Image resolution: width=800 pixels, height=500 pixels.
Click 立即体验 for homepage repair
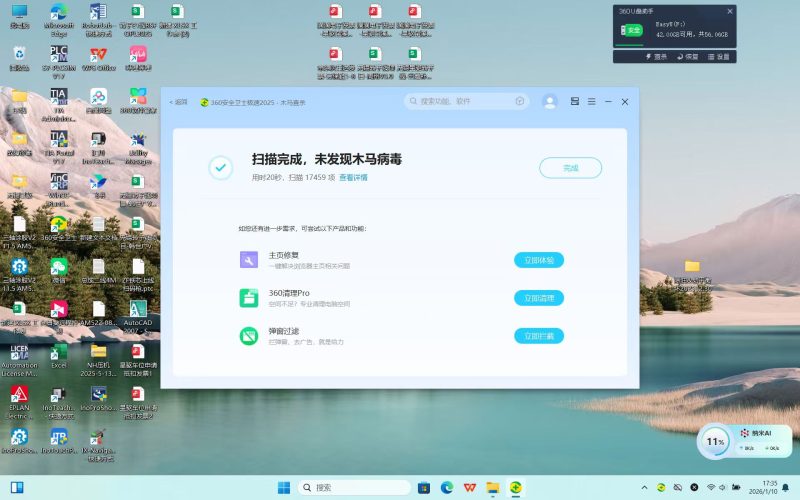coord(539,260)
